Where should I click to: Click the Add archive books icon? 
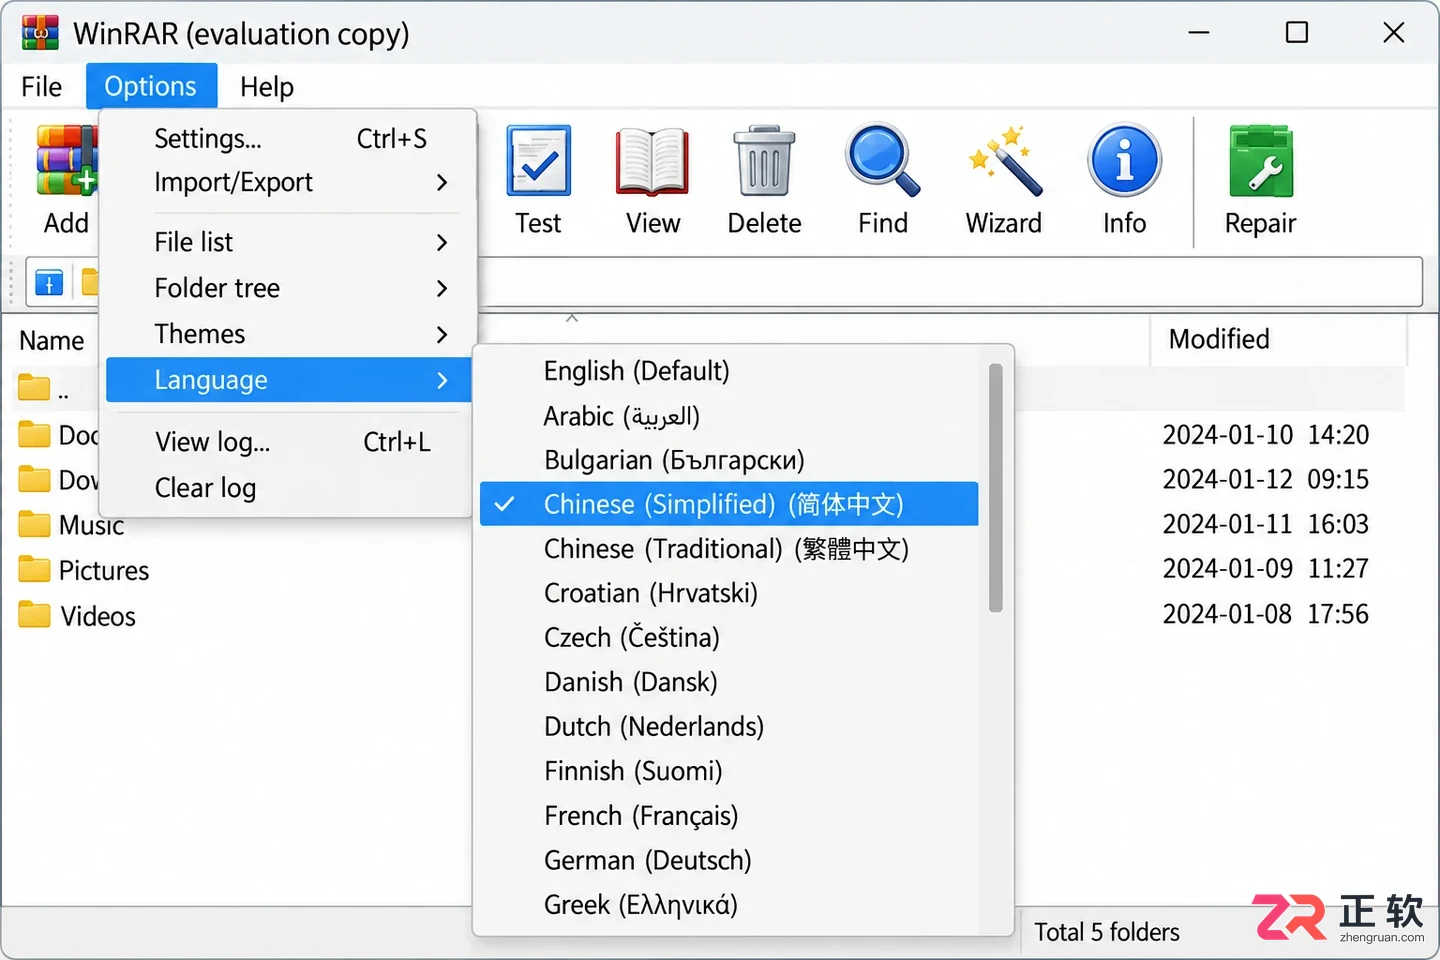pos(67,160)
